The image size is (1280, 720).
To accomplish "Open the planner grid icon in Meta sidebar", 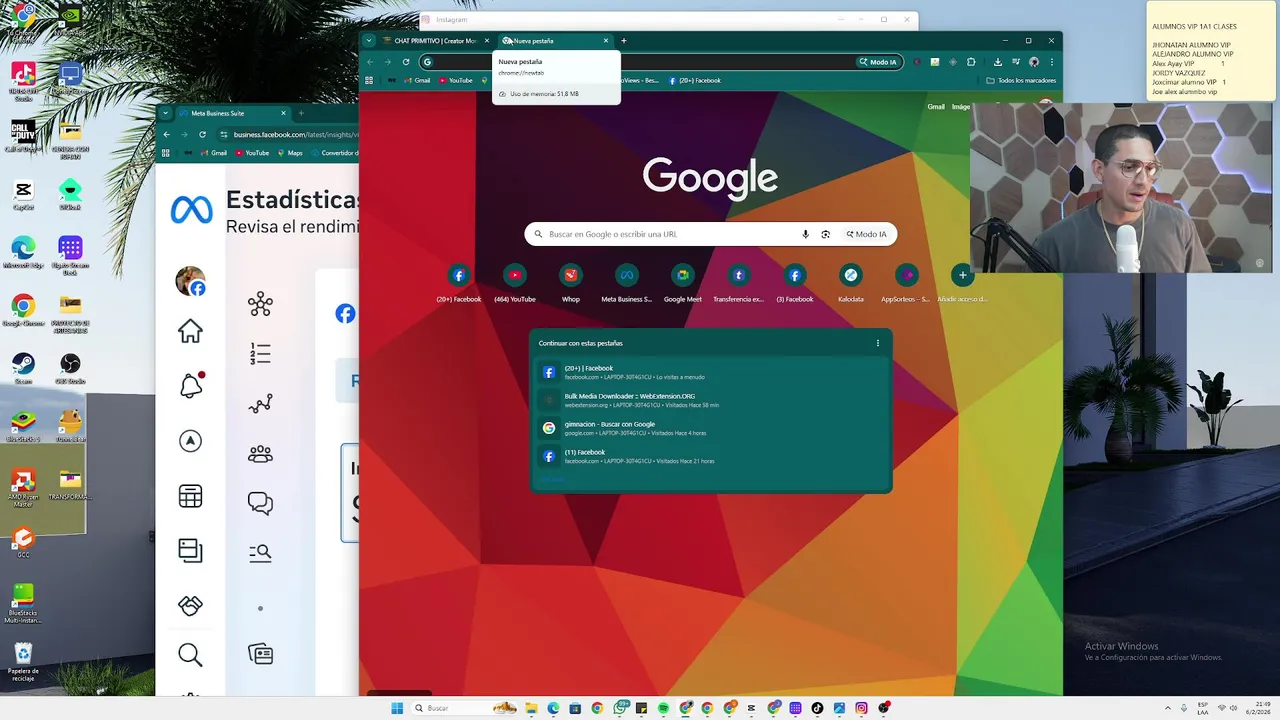I will 190,496.
